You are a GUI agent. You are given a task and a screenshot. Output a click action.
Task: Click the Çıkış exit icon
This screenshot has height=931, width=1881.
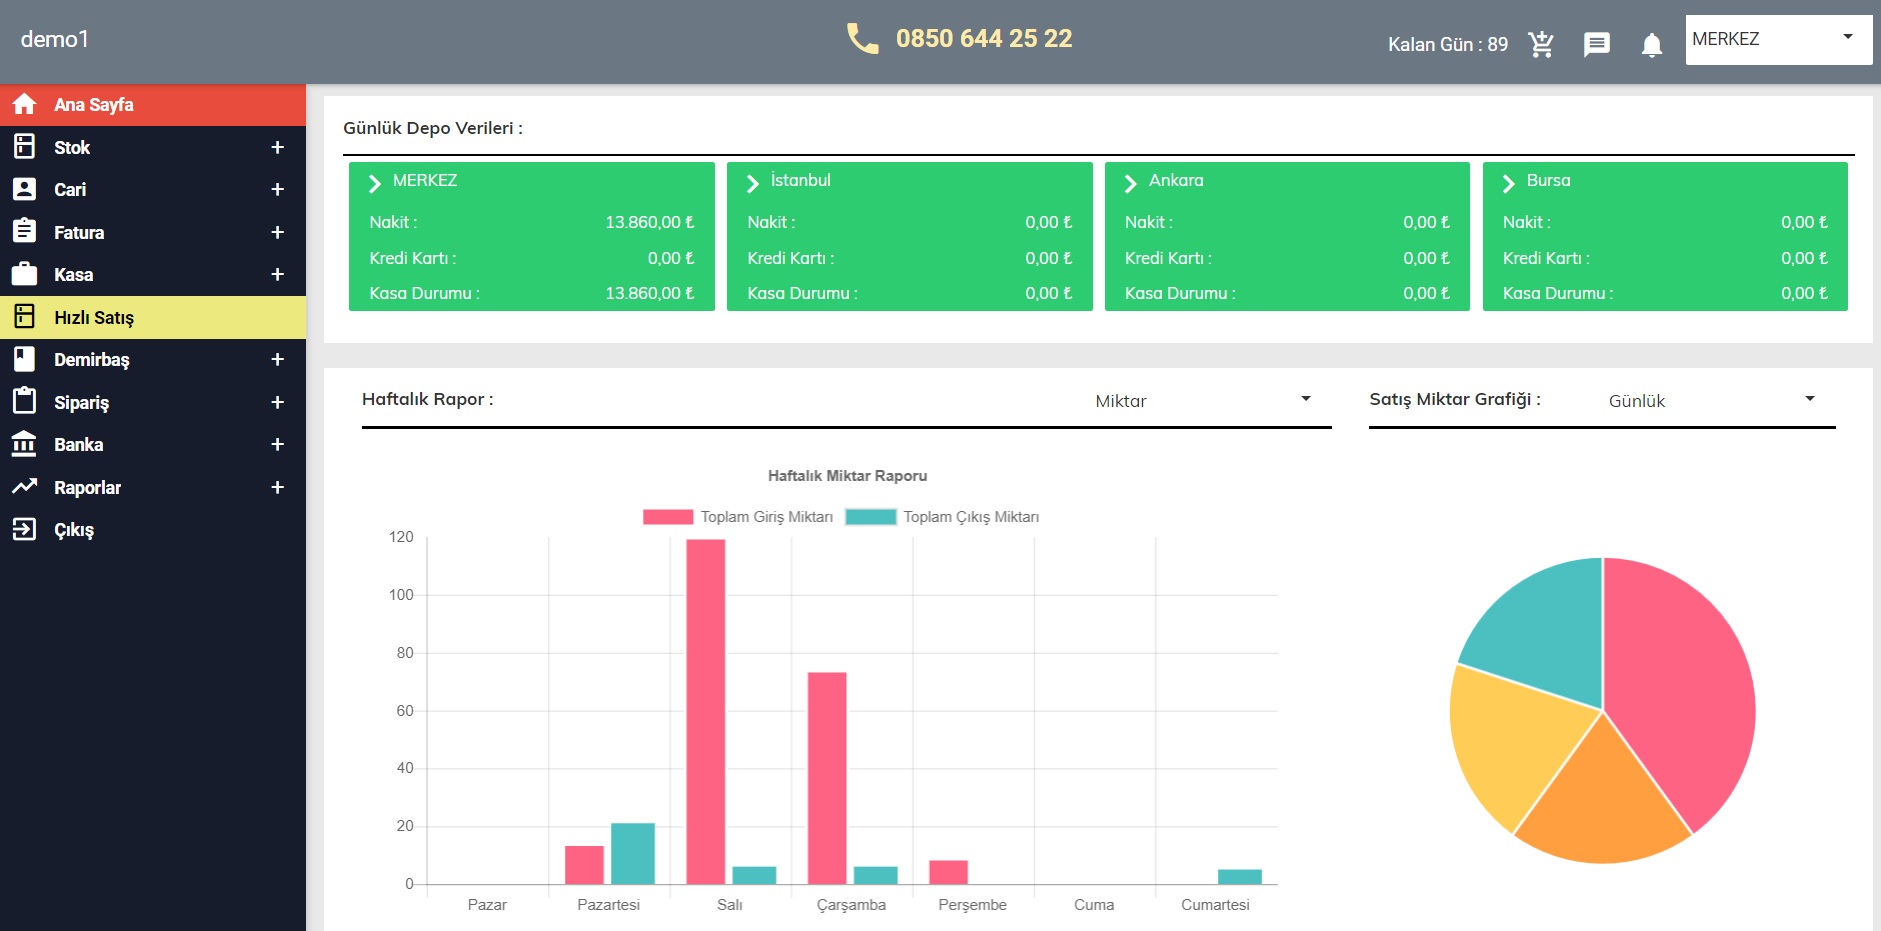24,529
